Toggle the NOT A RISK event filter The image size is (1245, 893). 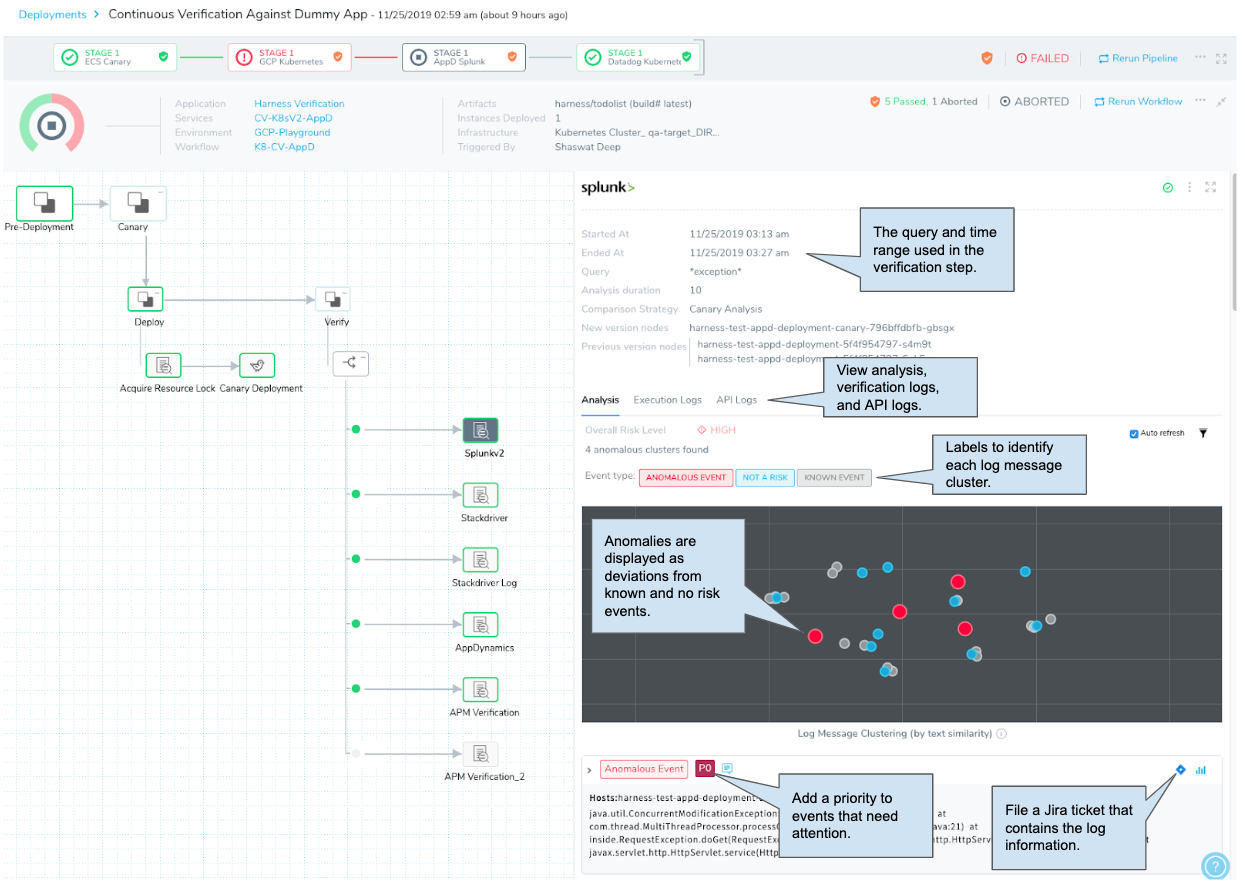tap(764, 477)
